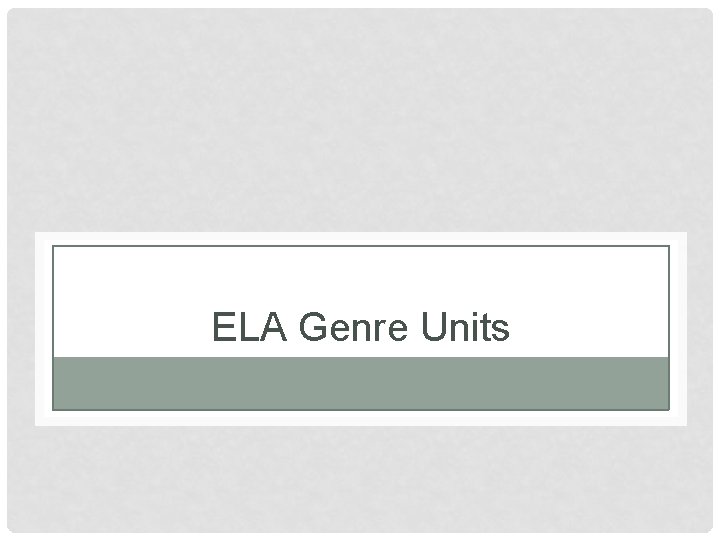The height and width of the screenshot is (540, 720).
Task: Select the word "Genre" in the title
Action: (353, 326)
